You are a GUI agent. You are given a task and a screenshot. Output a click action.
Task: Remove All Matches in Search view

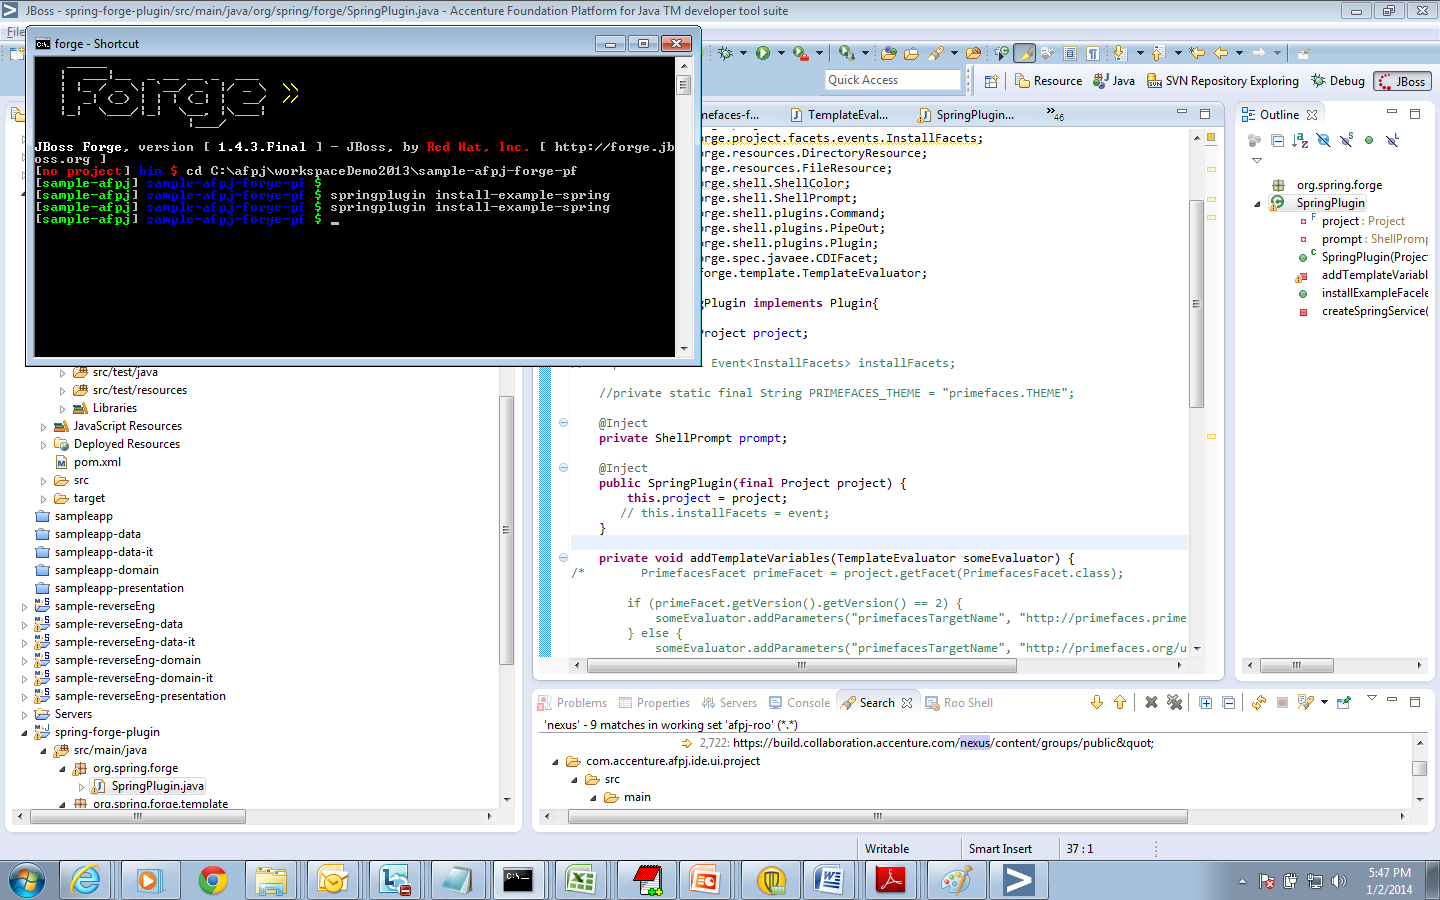click(x=1175, y=702)
